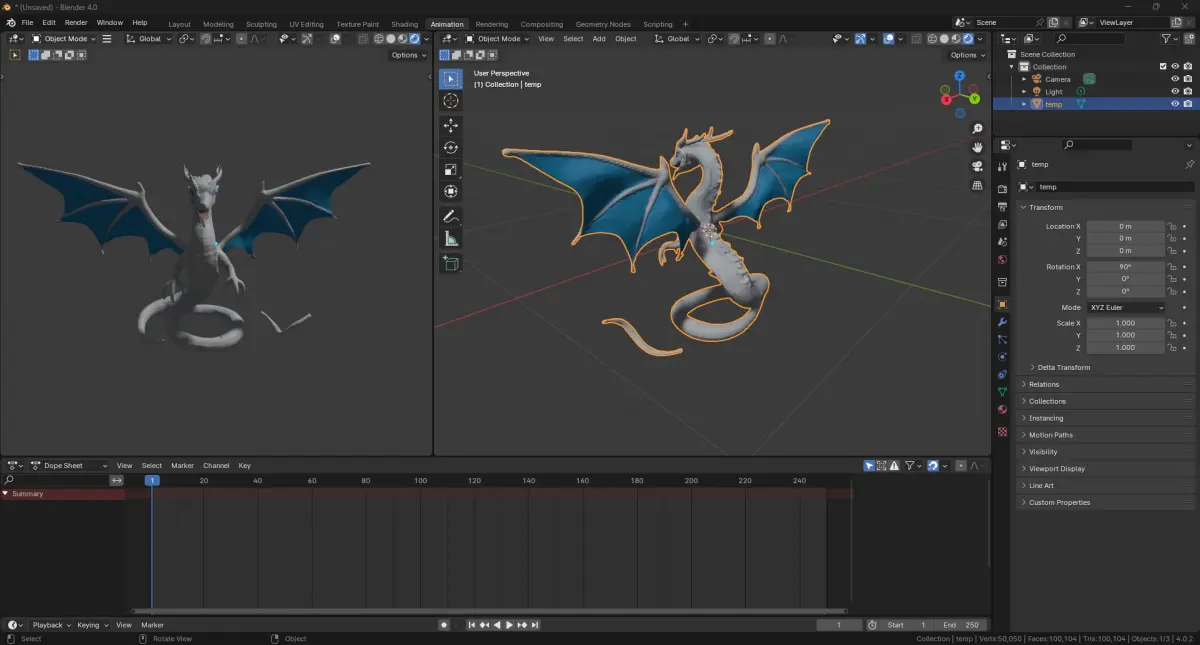Open the World properties tab
This screenshot has height=645, width=1200.
coord(1002,260)
